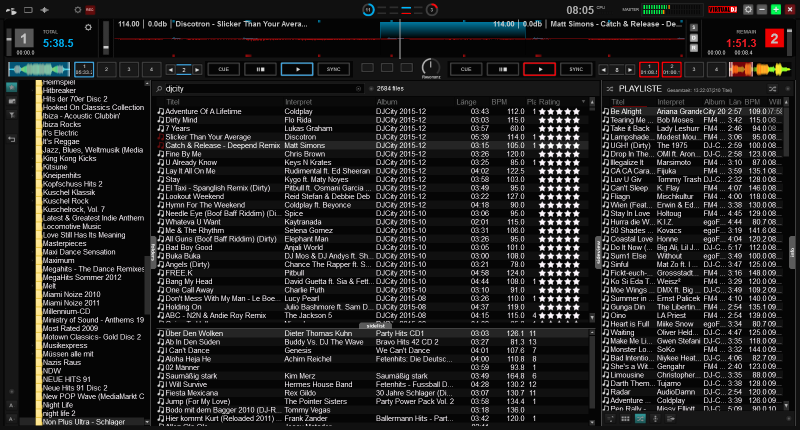
Task: Start deck 2 with the red Play button
Action: [539, 69]
